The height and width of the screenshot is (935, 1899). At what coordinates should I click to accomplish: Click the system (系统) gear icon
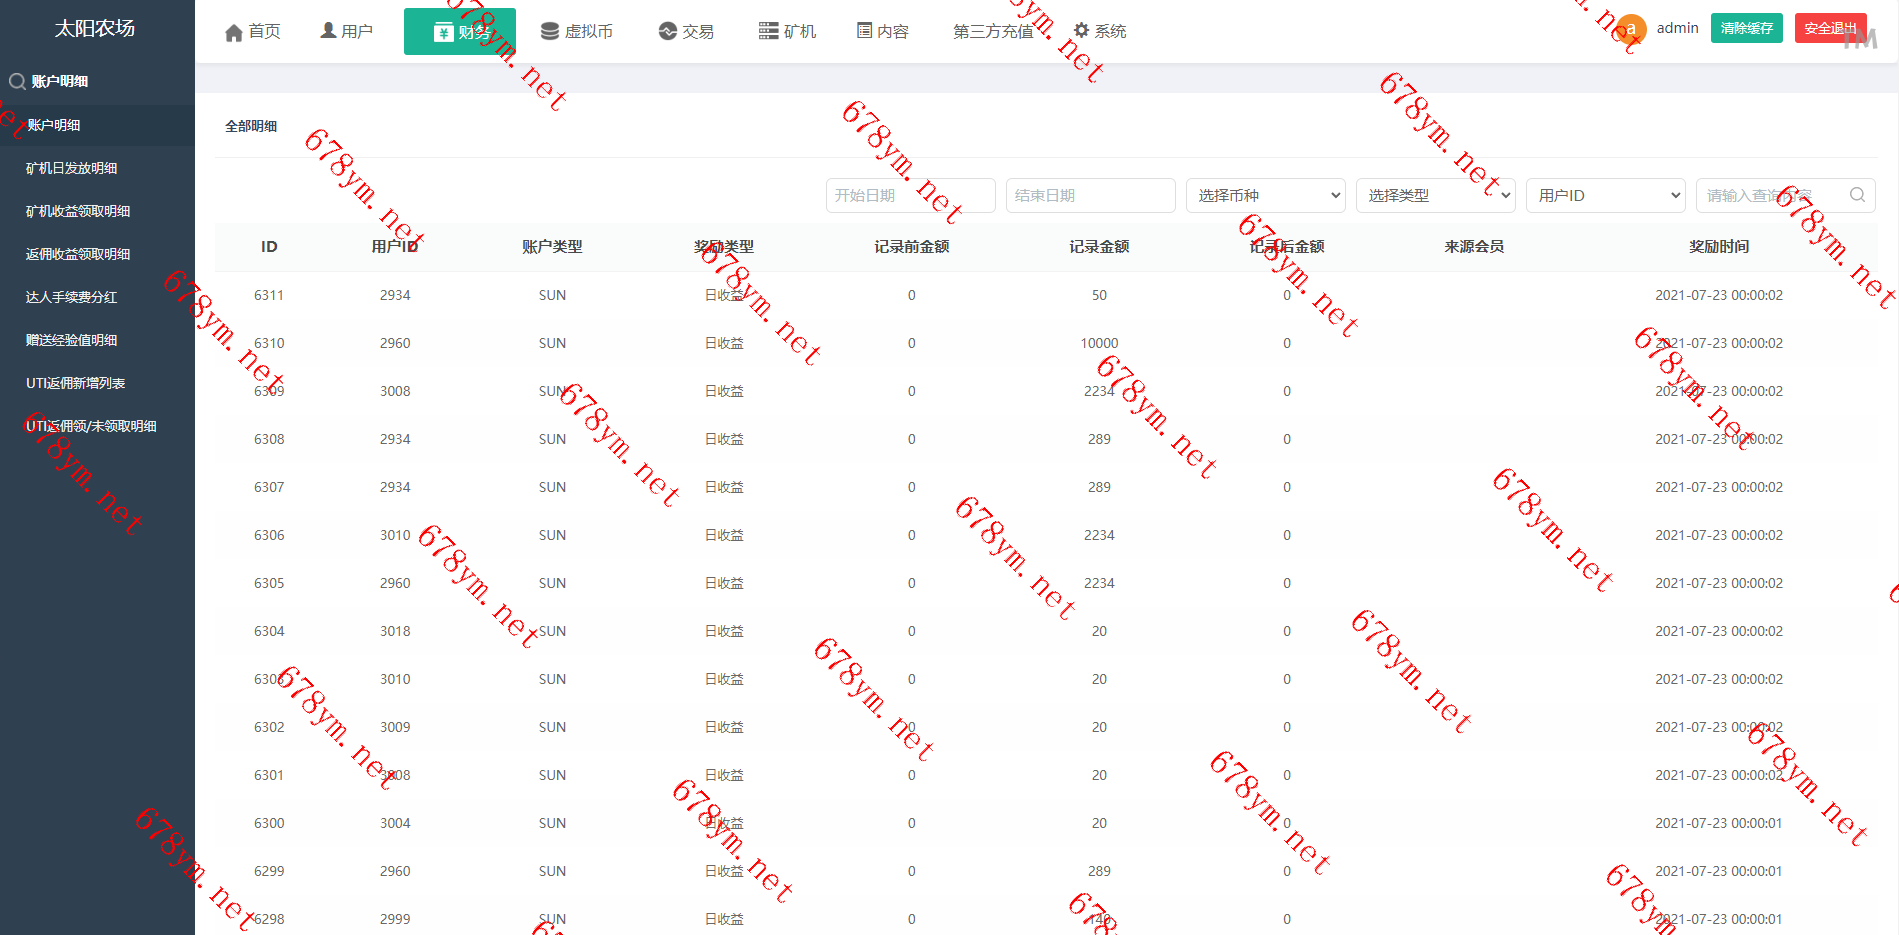tap(1081, 31)
